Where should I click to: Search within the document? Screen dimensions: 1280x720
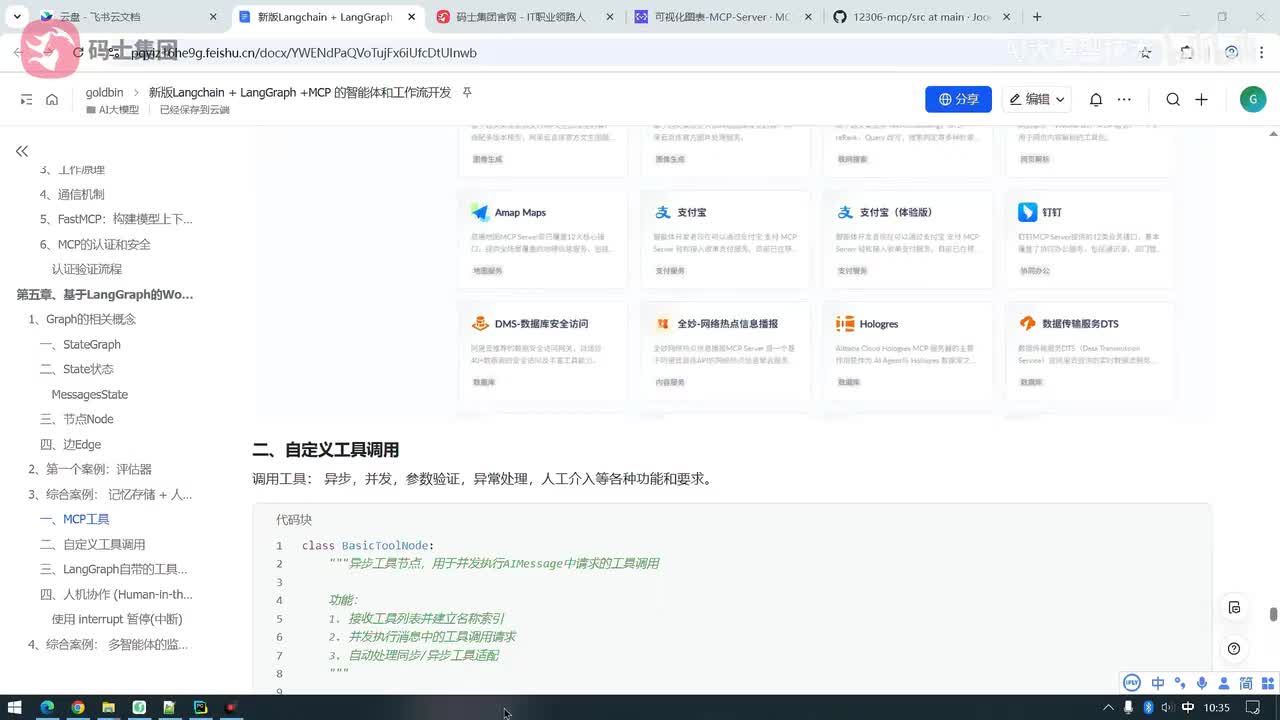click(x=1173, y=99)
